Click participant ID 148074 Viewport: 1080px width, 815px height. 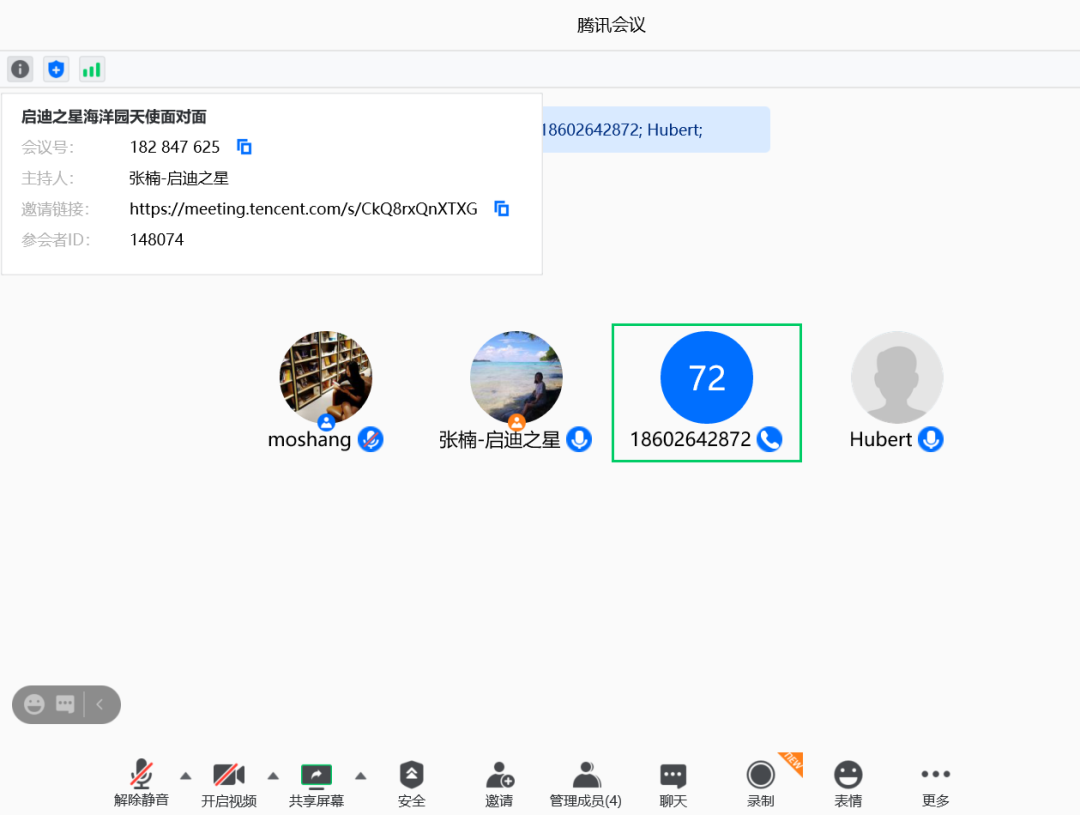(x=156, y=240)
